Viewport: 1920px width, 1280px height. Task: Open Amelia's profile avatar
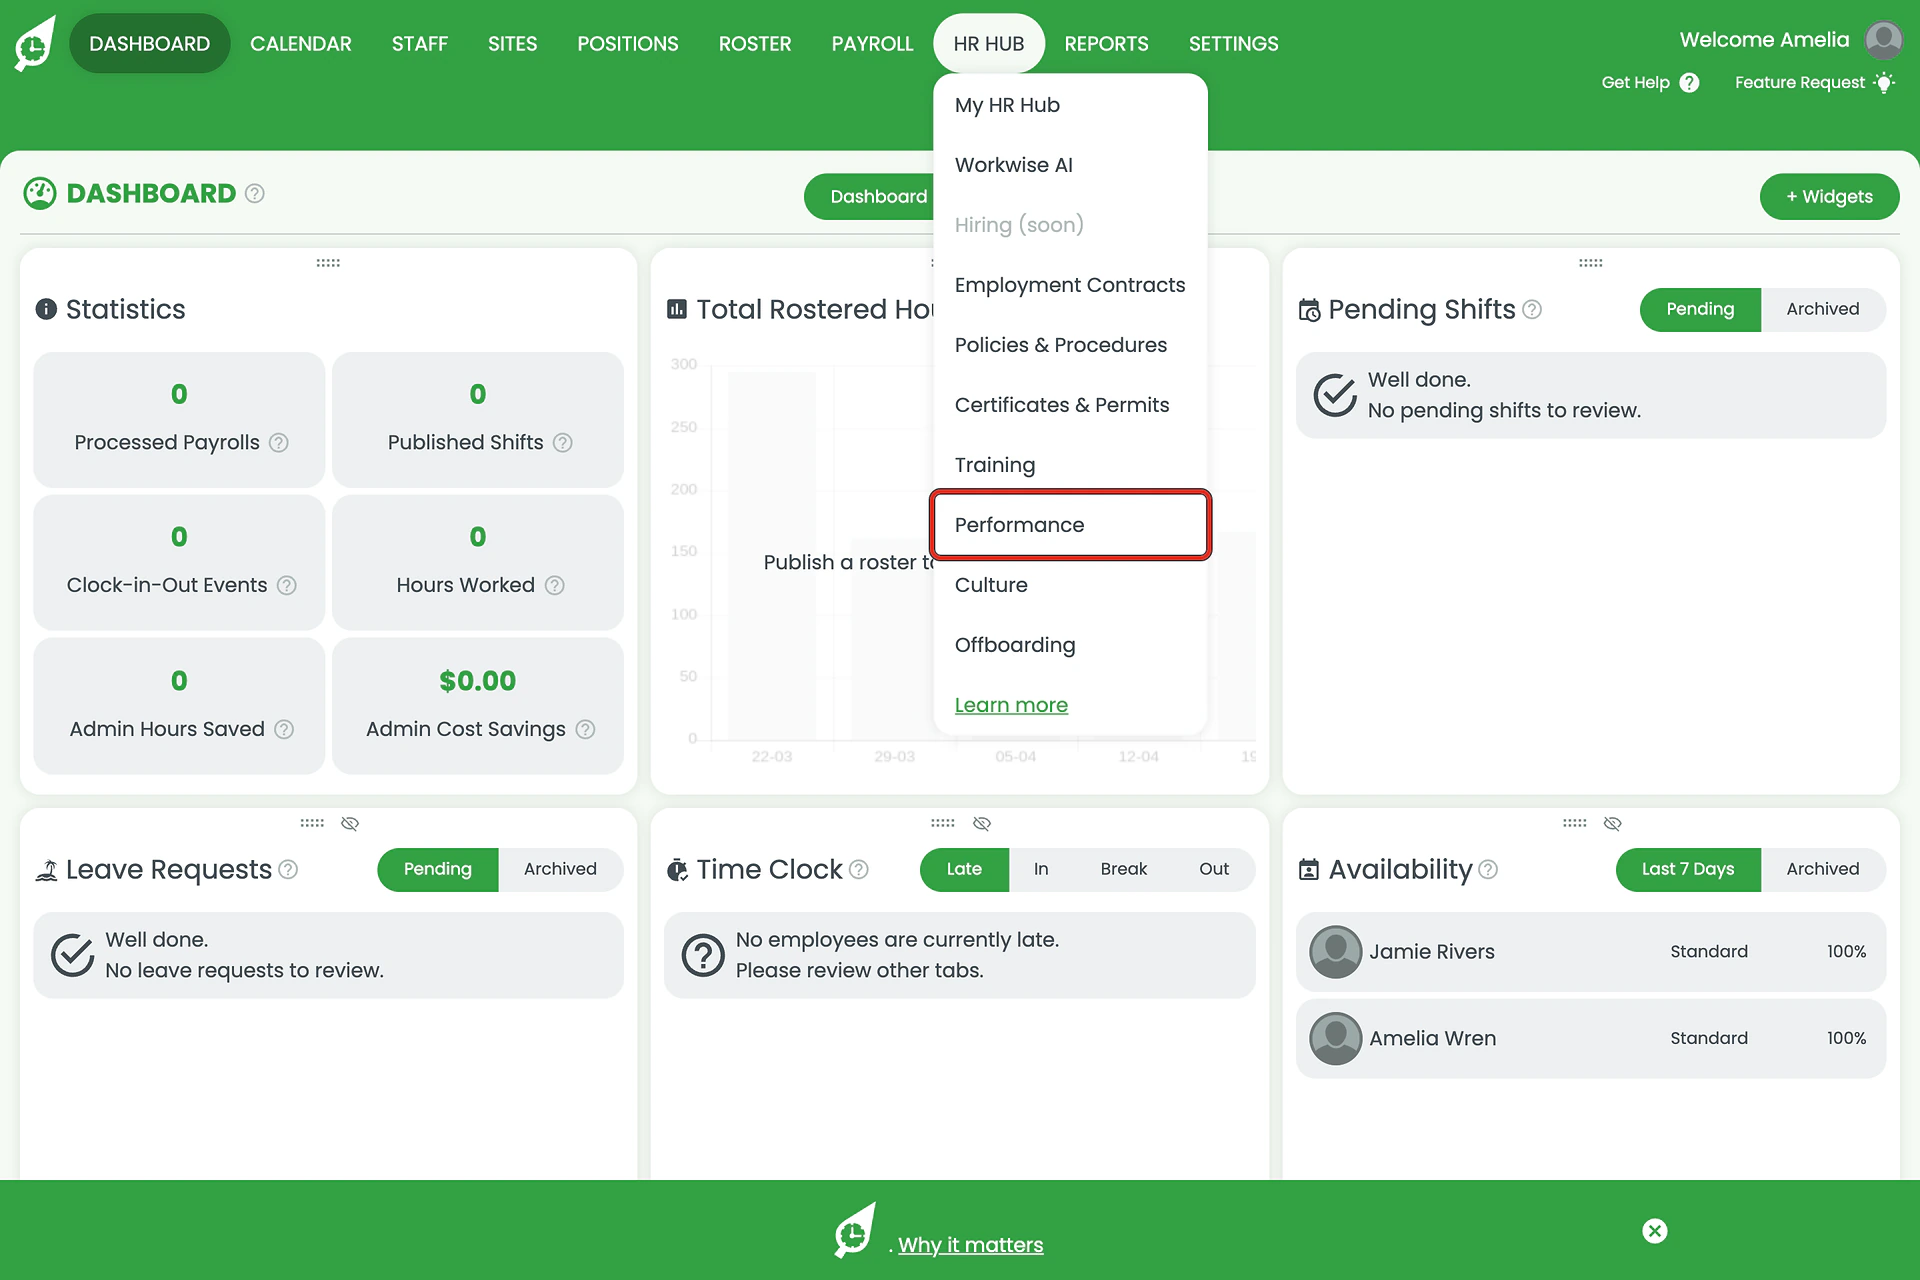point(1884,41)
